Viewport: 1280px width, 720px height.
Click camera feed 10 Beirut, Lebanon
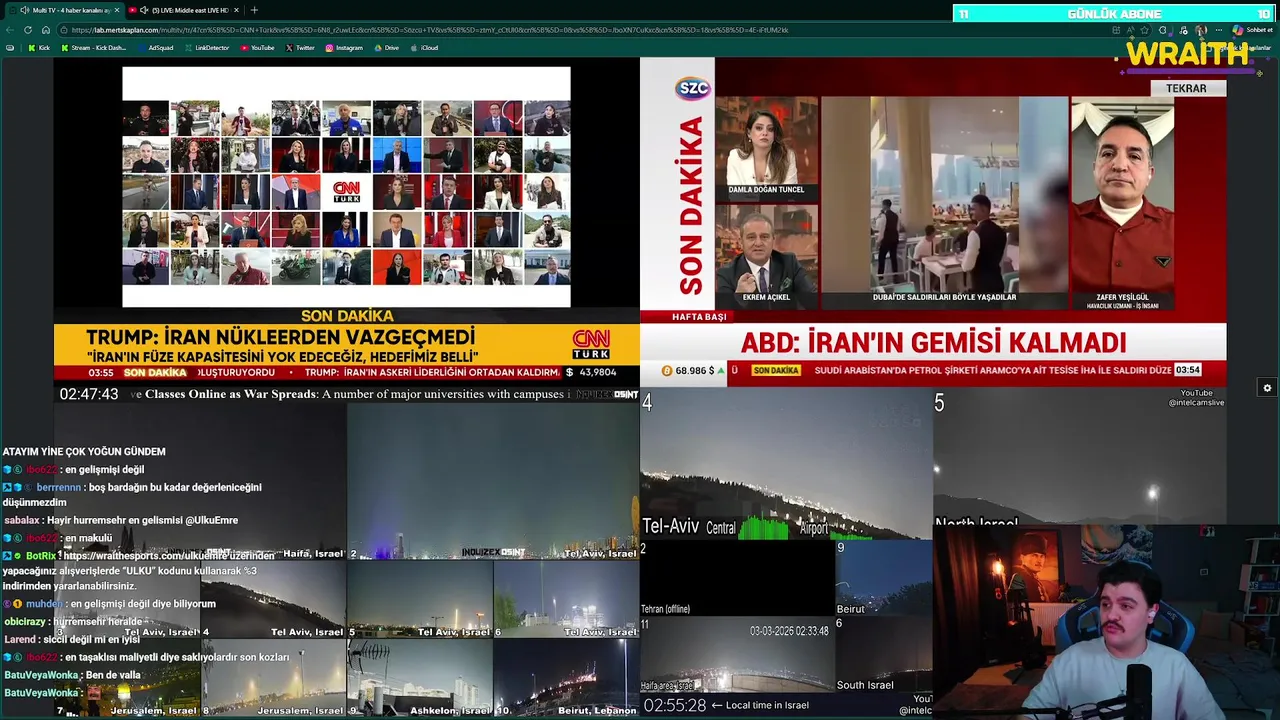click(x=566, y=678)
